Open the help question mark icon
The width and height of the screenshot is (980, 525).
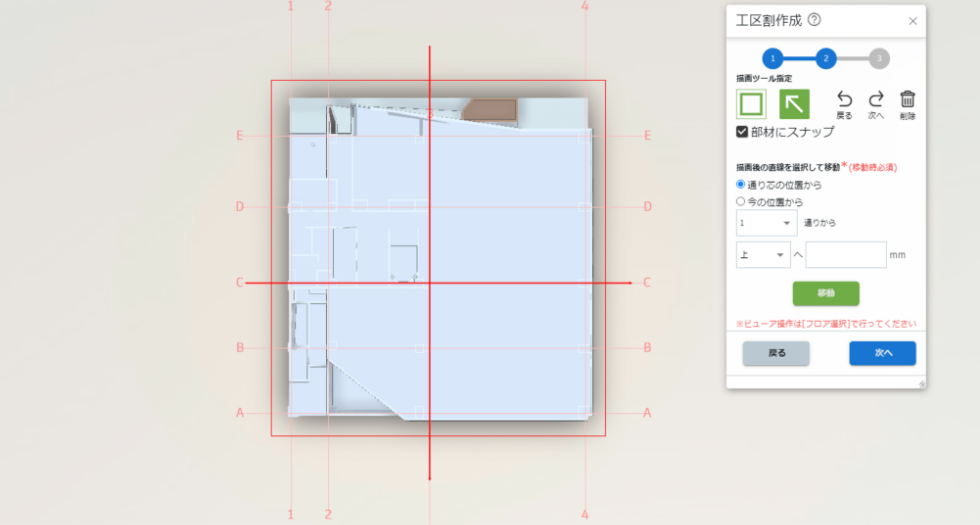[x=814, y=19]
